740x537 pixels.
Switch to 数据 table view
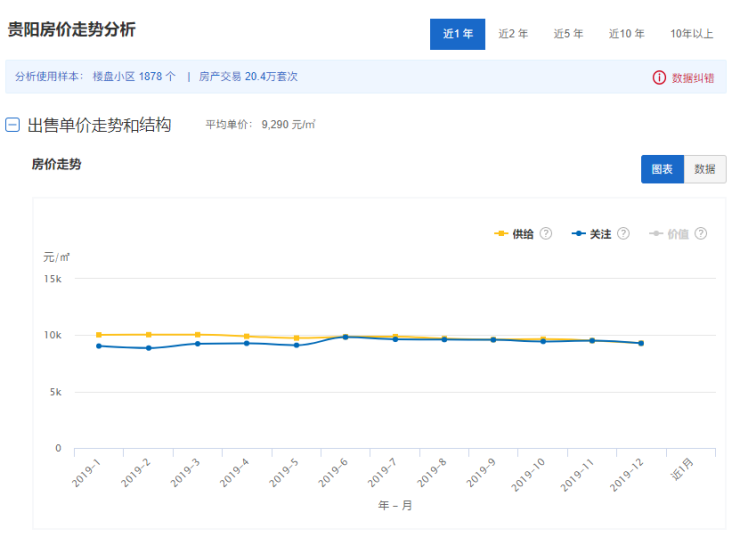point(705,170)
